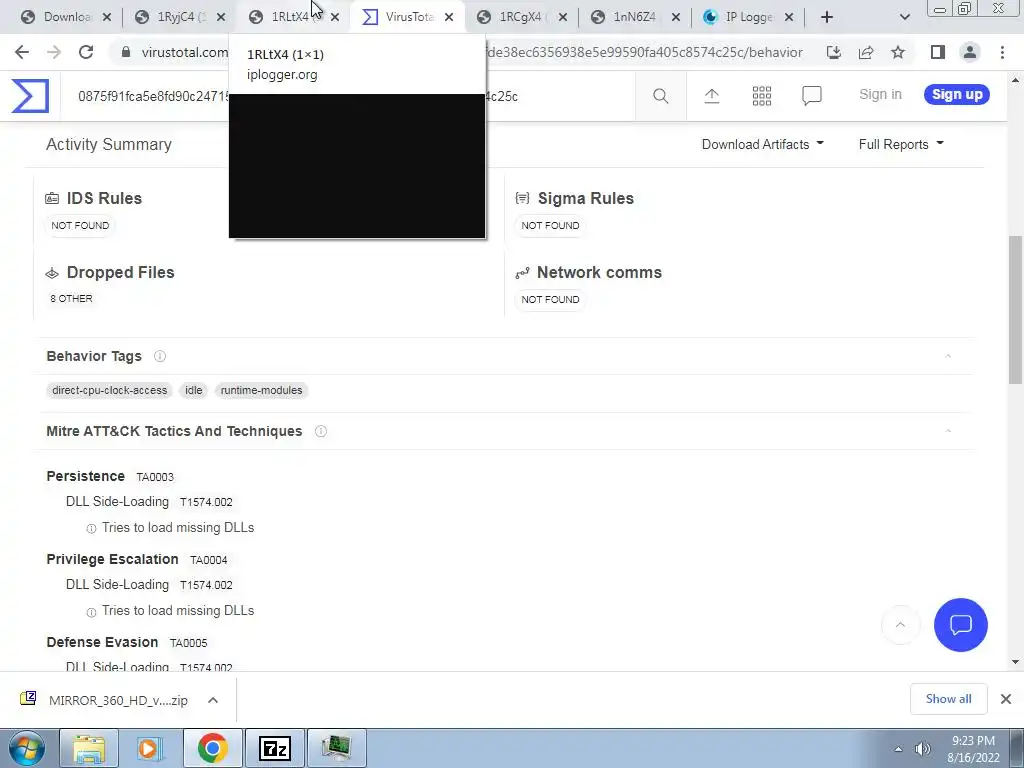Reload the page
The width and height of the screenshot is (1024, 768).
pyautogui.click(x=86, y=52)
